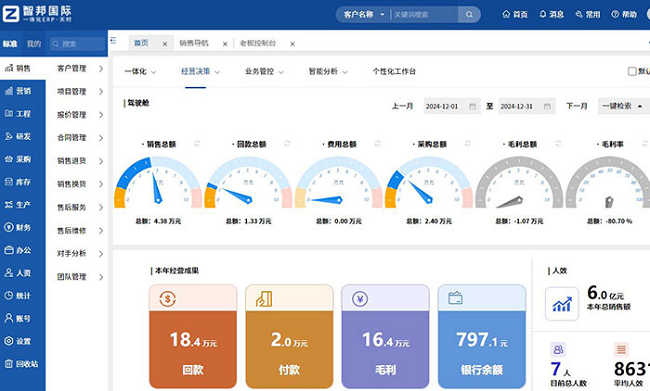650x391 pixels.
Task: Open the 财务 finance module in sidebar
Action: click(x=18, y=227)
